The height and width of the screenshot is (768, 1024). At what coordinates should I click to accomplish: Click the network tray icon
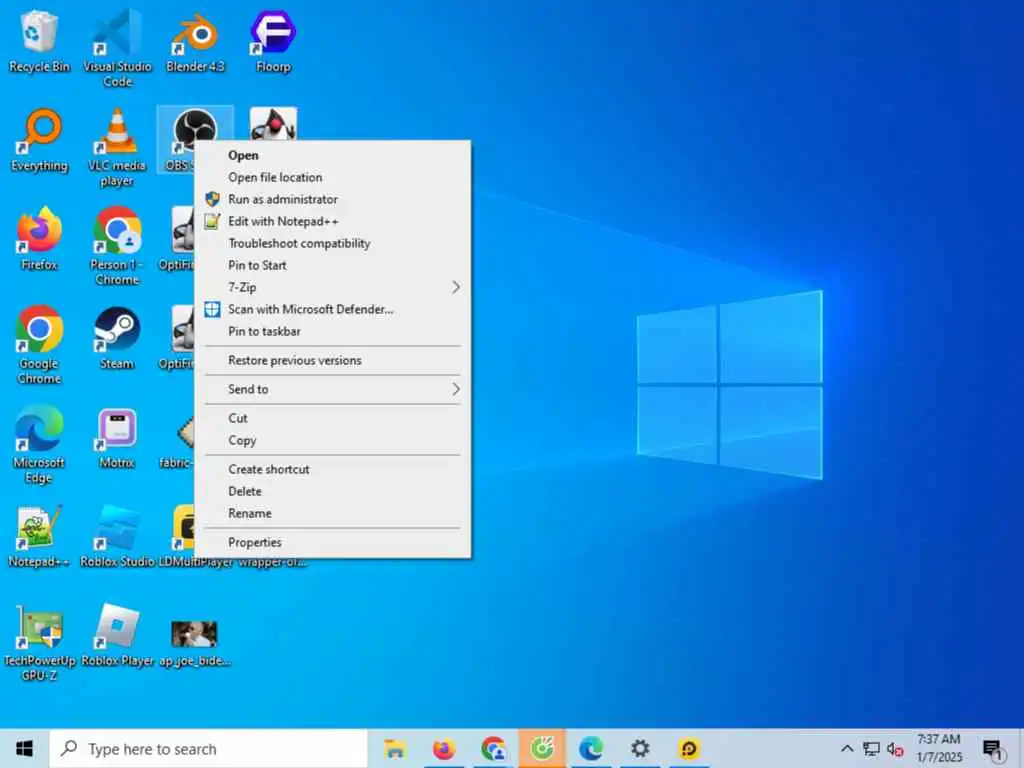tap(871, 748)
